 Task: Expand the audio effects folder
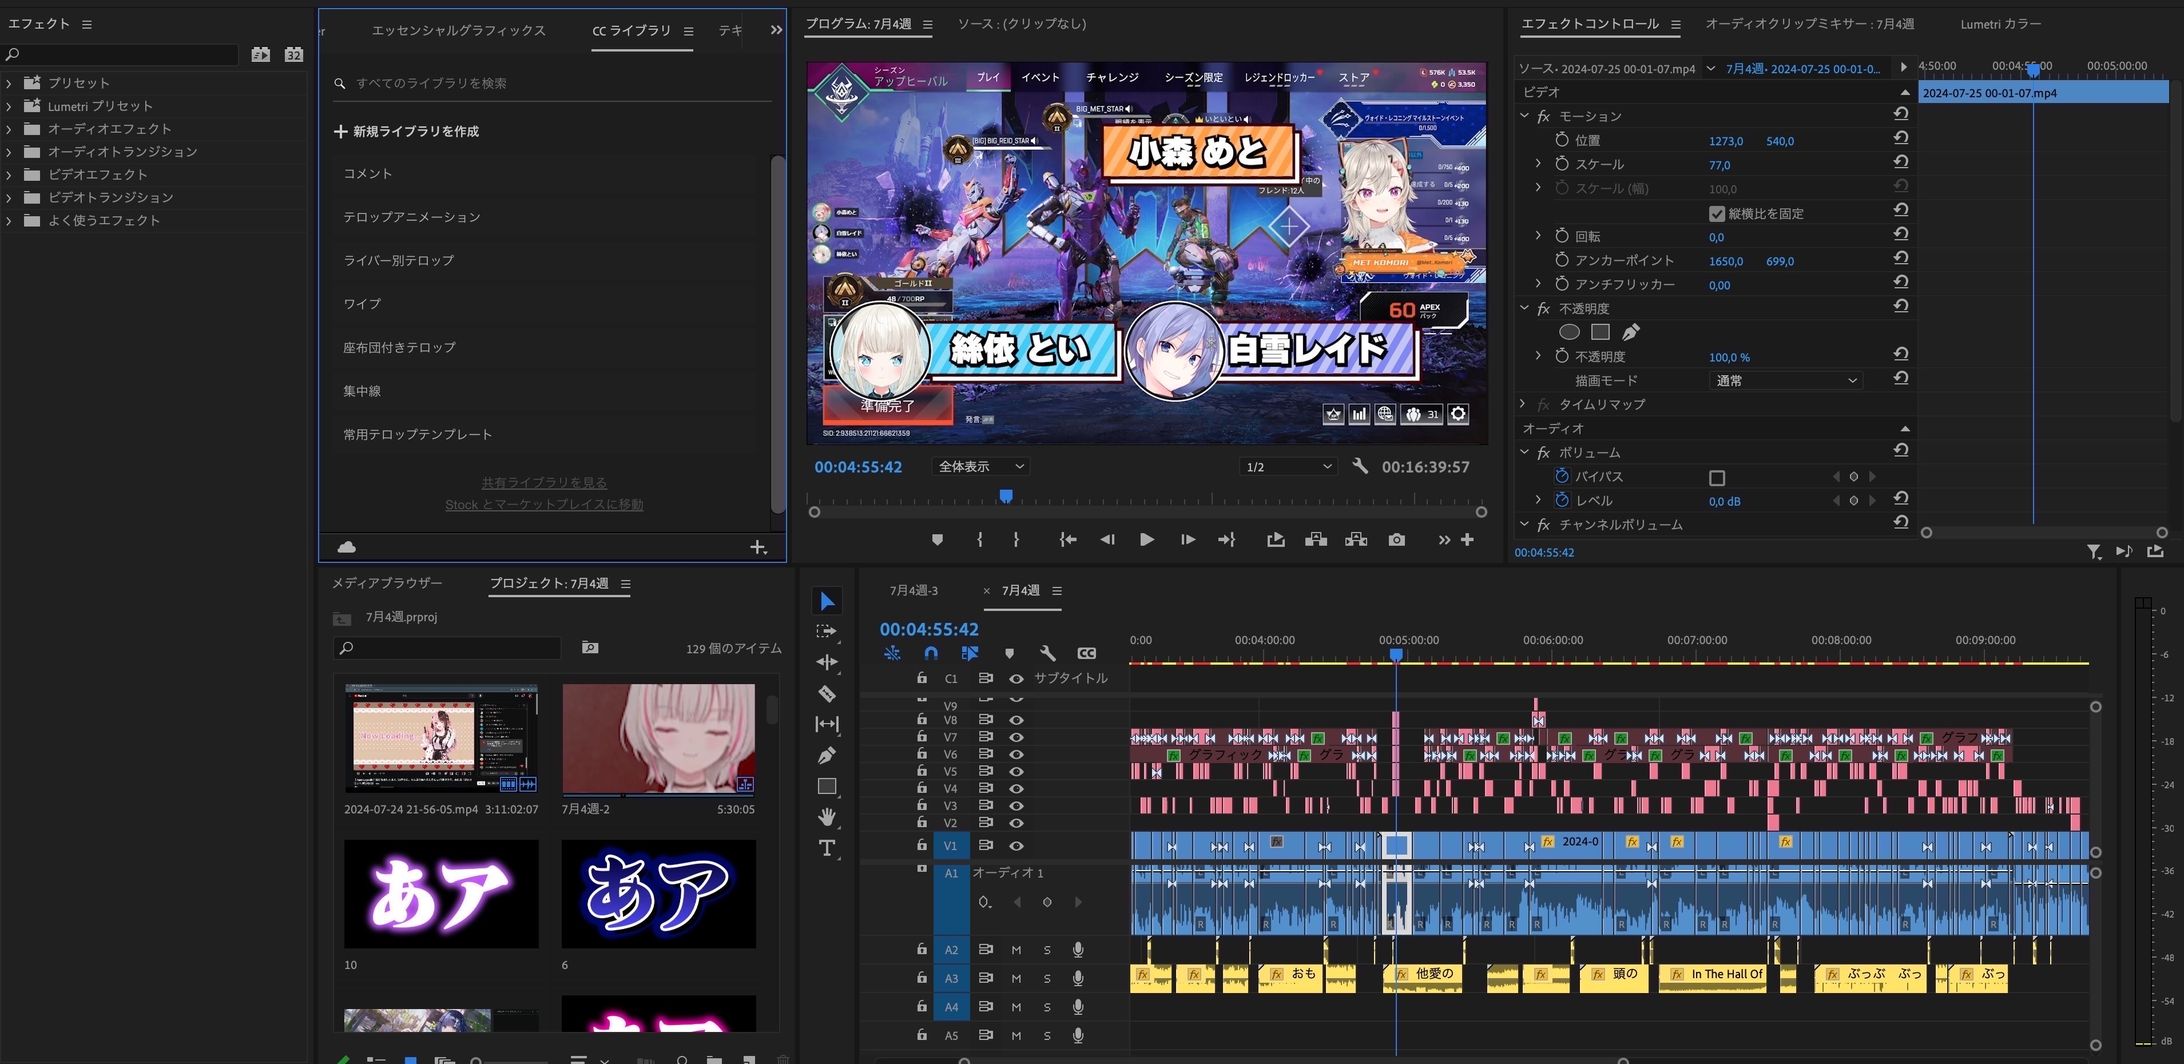point(9,129)
